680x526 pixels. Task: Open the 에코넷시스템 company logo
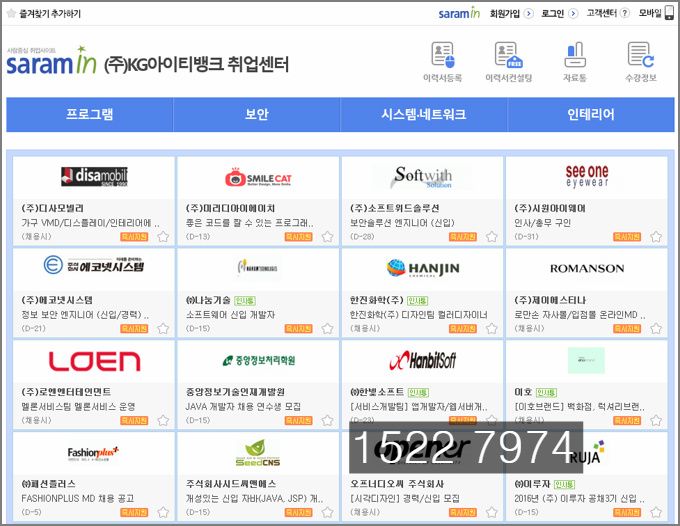pos(94,265)
